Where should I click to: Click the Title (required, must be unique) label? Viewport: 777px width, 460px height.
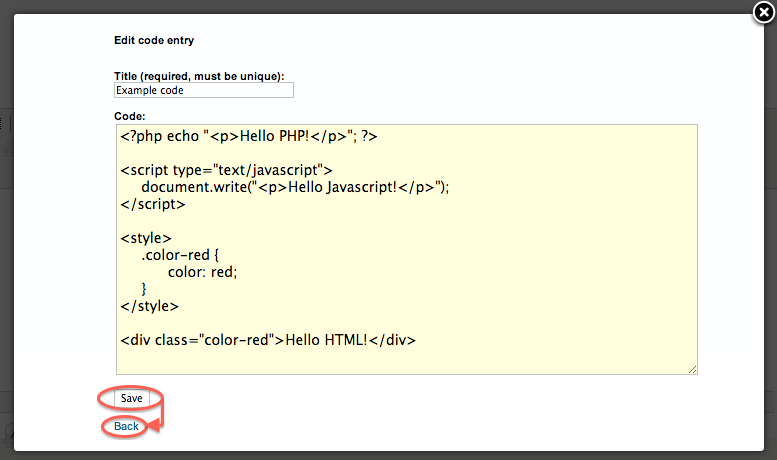(x=199, y=76)
